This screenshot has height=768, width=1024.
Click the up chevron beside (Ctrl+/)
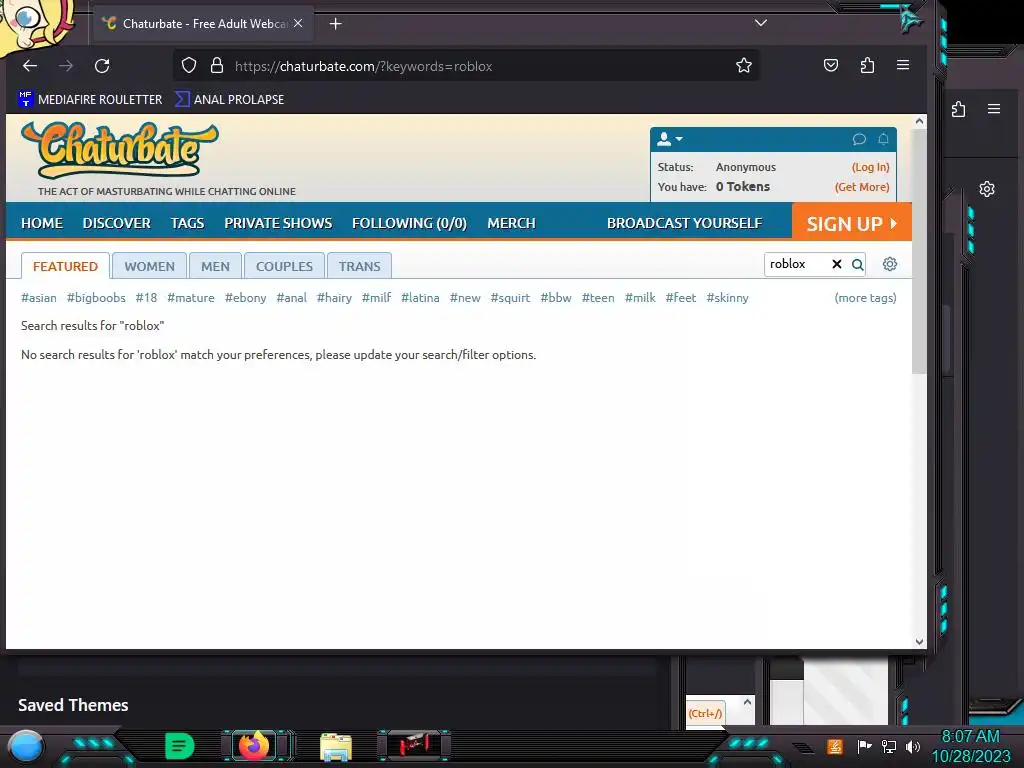pos(747,701)
